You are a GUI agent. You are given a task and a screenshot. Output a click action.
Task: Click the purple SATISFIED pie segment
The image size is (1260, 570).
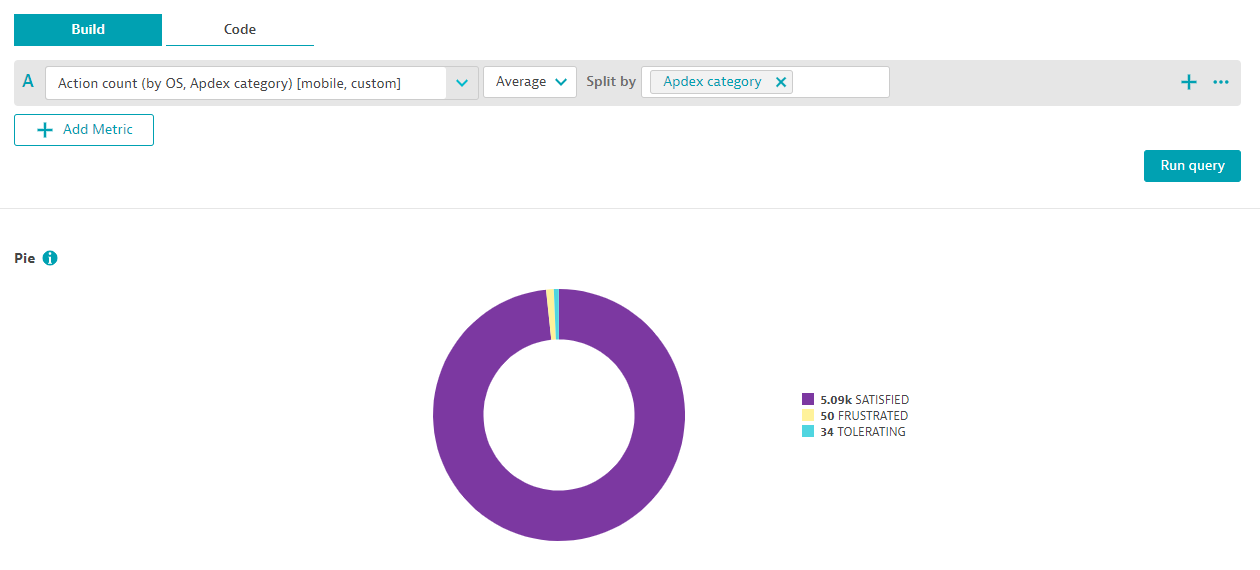[559, 515]
